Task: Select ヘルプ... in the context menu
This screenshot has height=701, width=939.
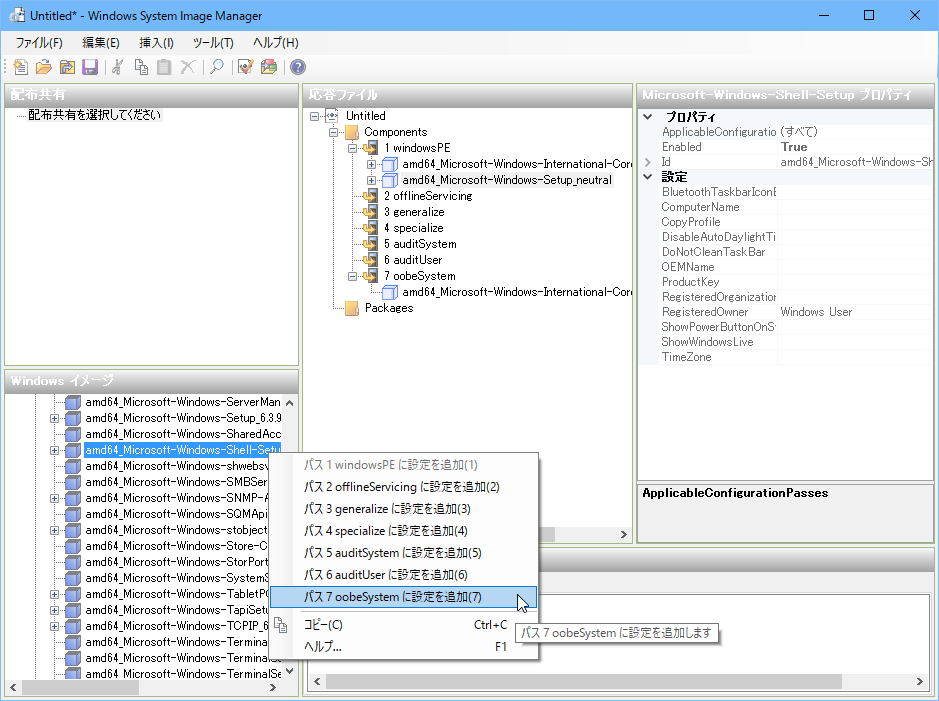Action: coord(404,647)
